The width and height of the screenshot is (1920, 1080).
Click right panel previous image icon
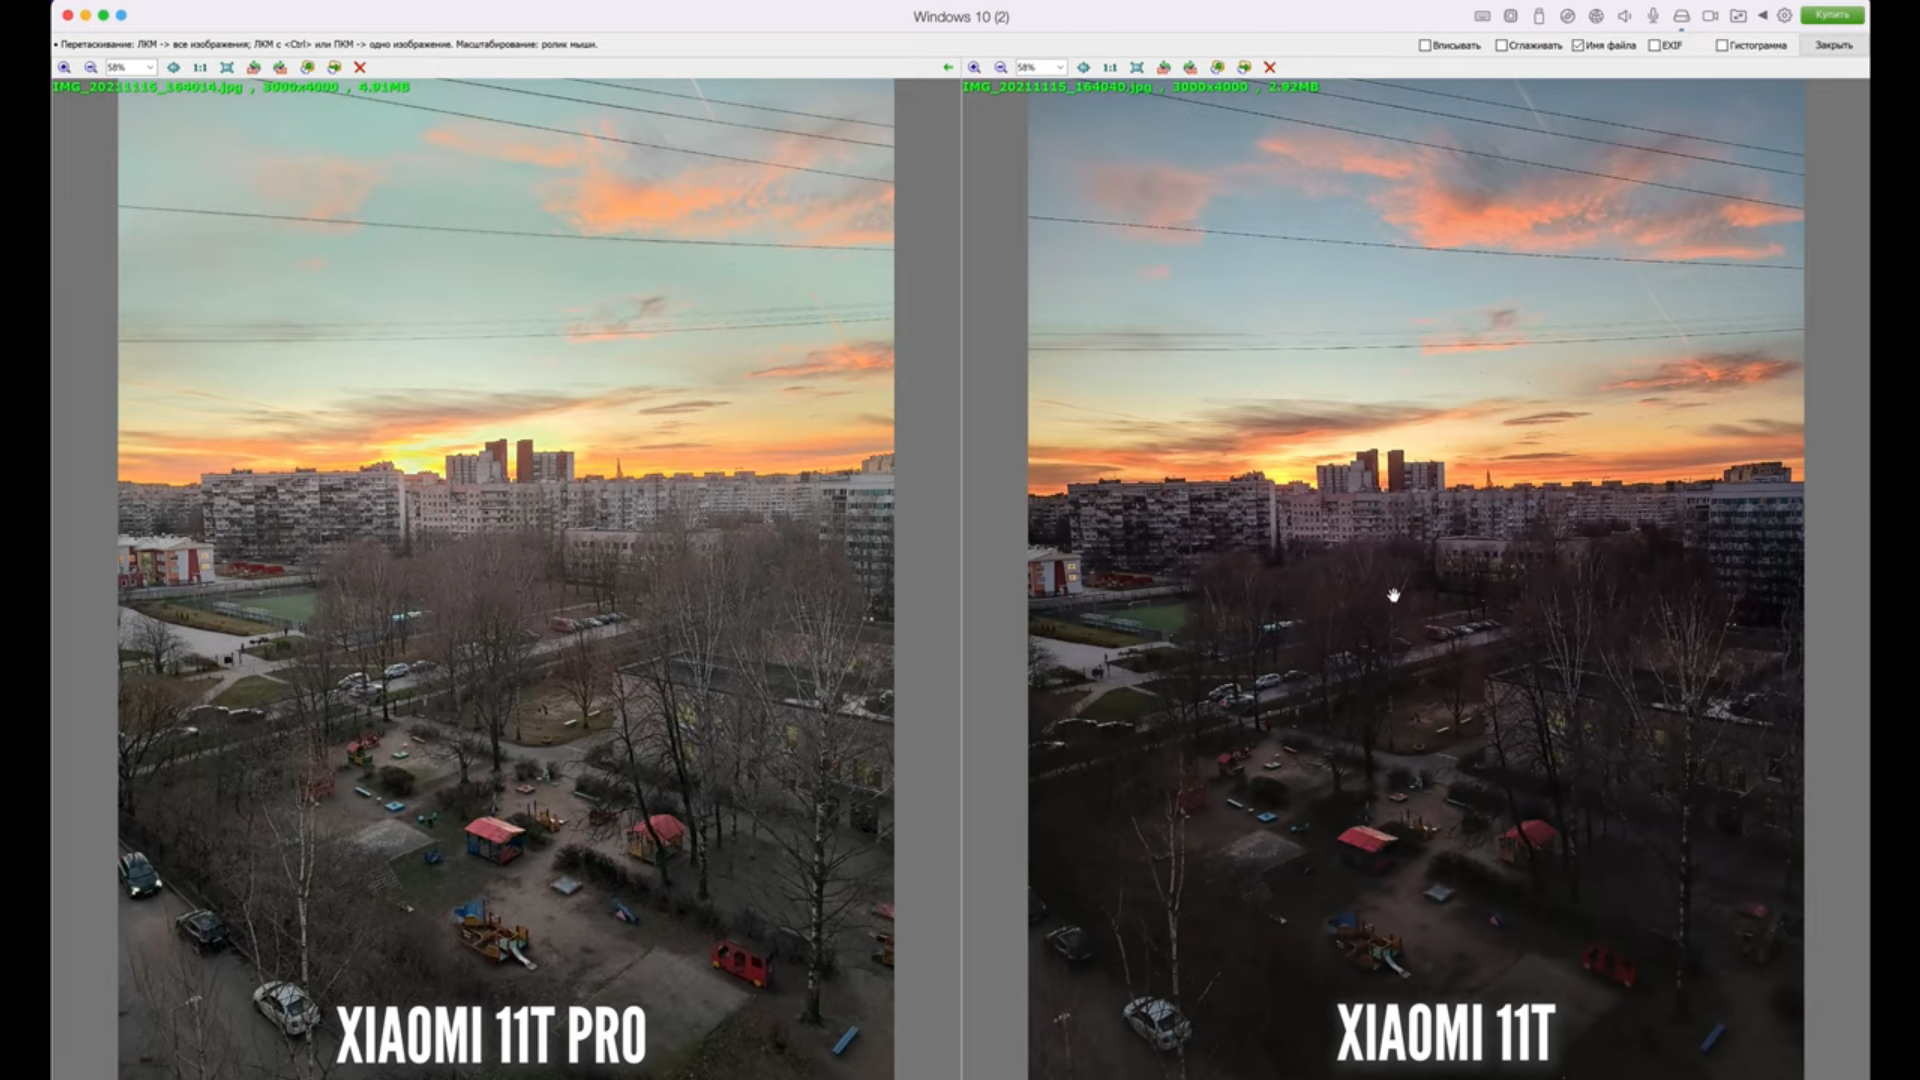(1217, 67)
